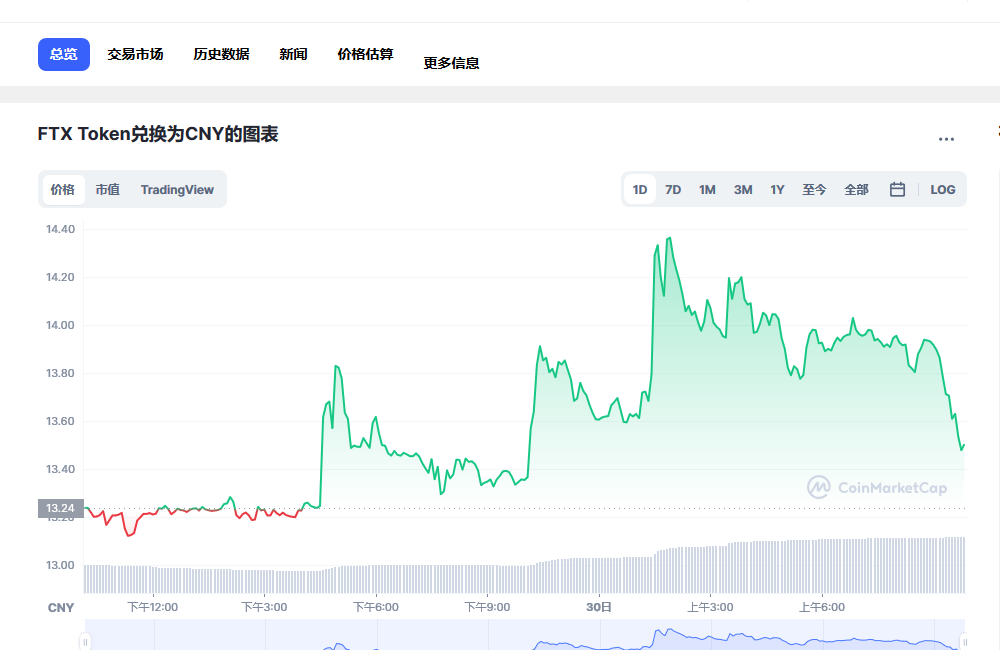
Task: Click the 下午6:00 x-axis label
Action: [x=376, y=607]
